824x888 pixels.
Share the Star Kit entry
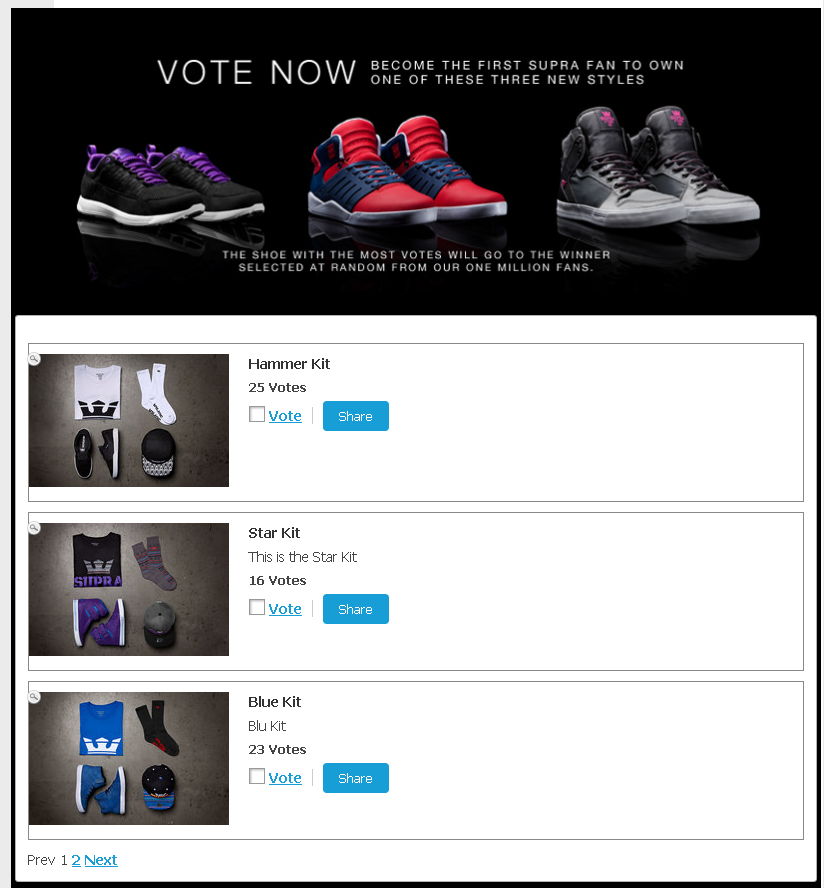(x=356, y=609)
